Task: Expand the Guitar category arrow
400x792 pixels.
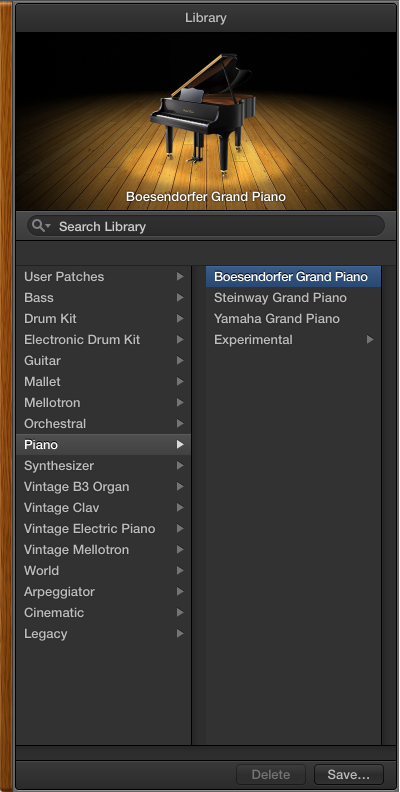Action: [180, 361]
